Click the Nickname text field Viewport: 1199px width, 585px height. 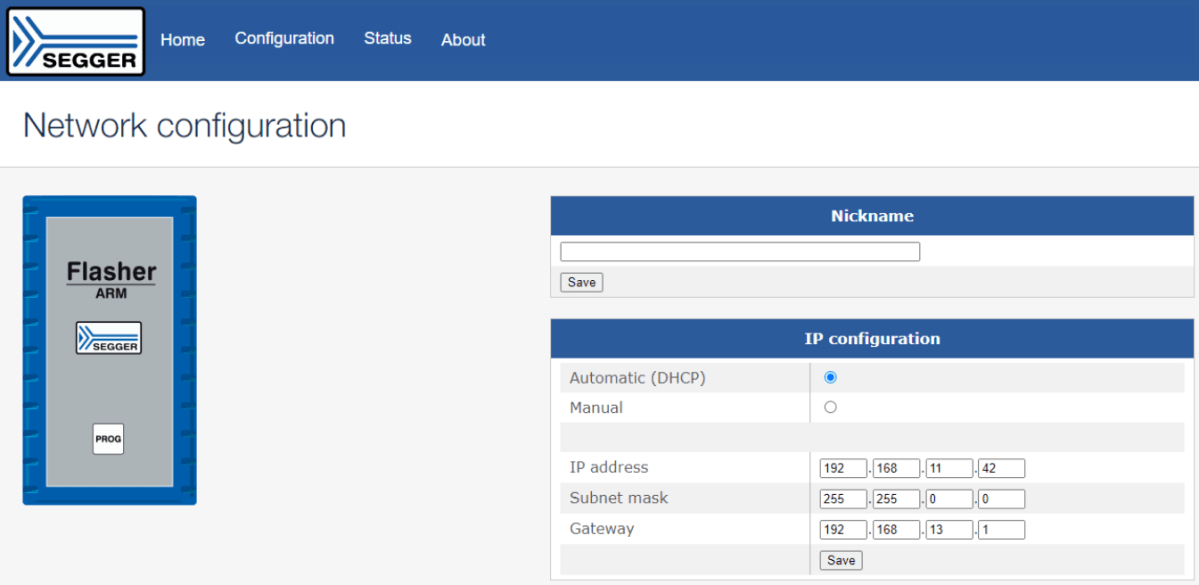point(739,252)
